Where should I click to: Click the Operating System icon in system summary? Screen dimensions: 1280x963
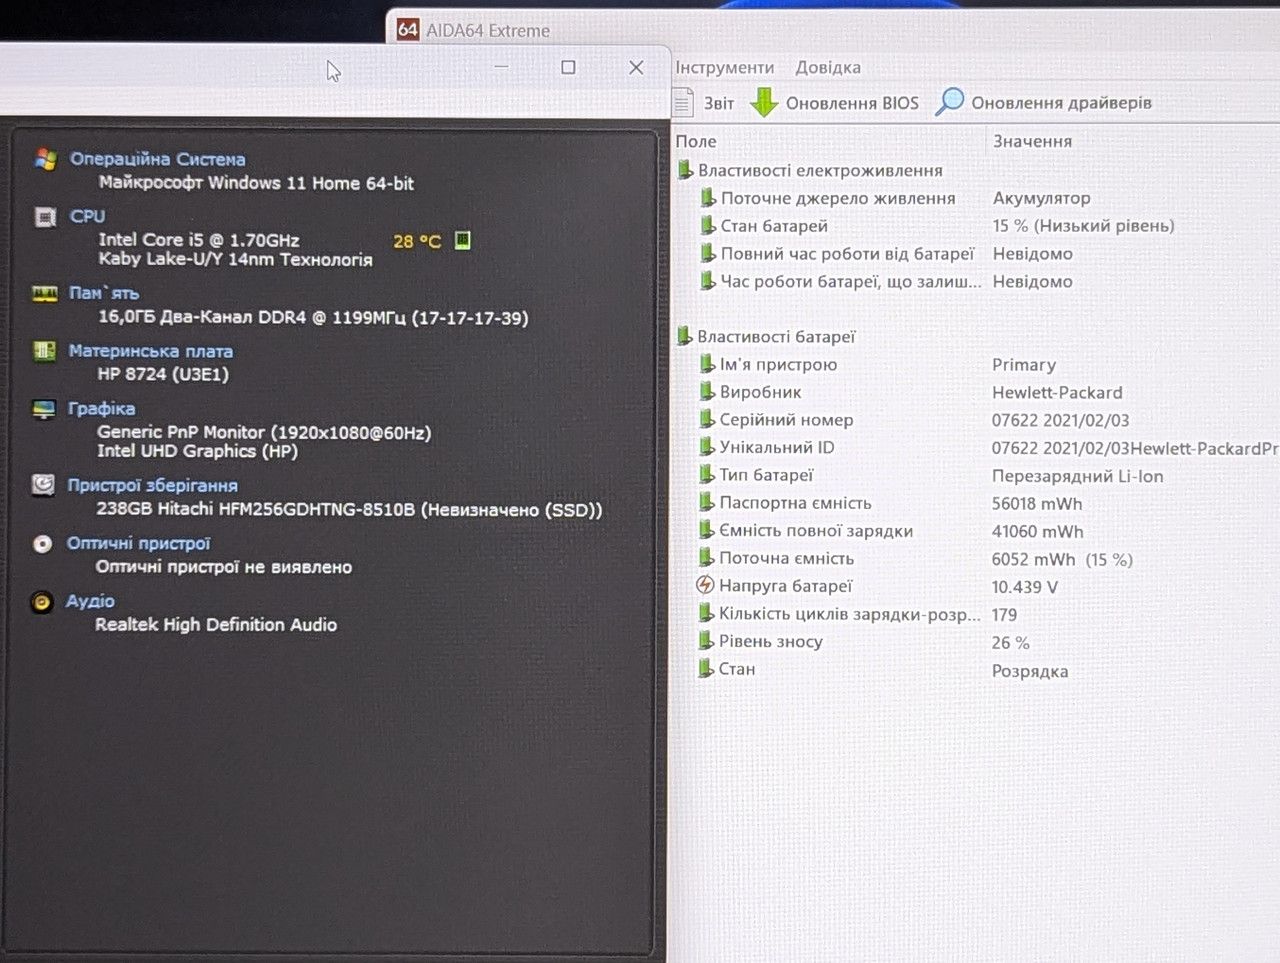(x=45, y=159)
